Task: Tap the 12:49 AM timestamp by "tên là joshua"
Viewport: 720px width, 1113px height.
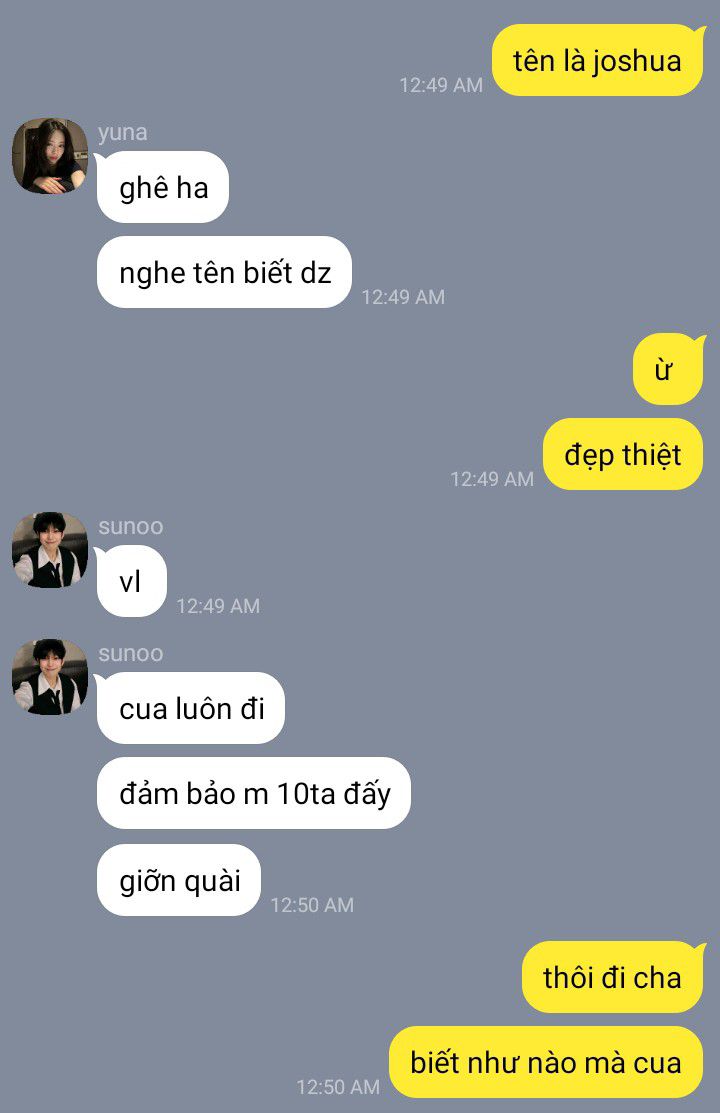Action: tap(441, 85)
